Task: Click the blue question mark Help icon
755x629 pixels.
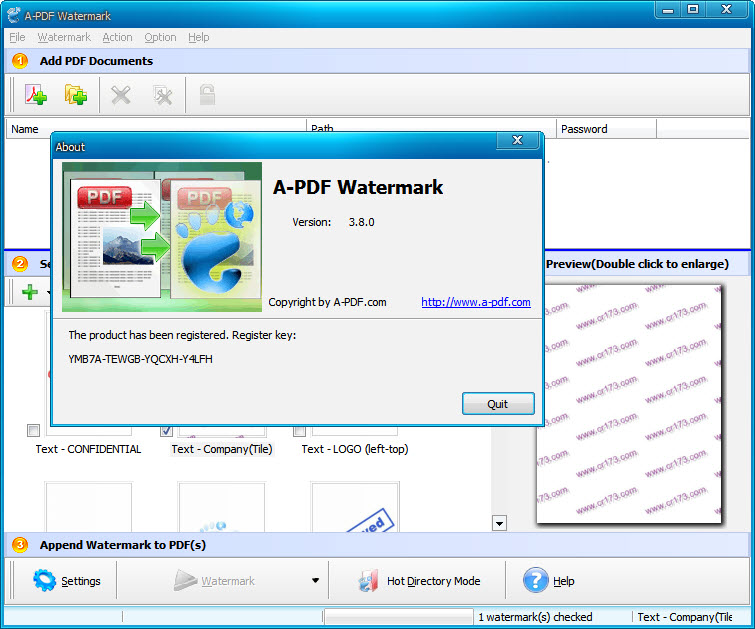Action: [x=535, y=580]
